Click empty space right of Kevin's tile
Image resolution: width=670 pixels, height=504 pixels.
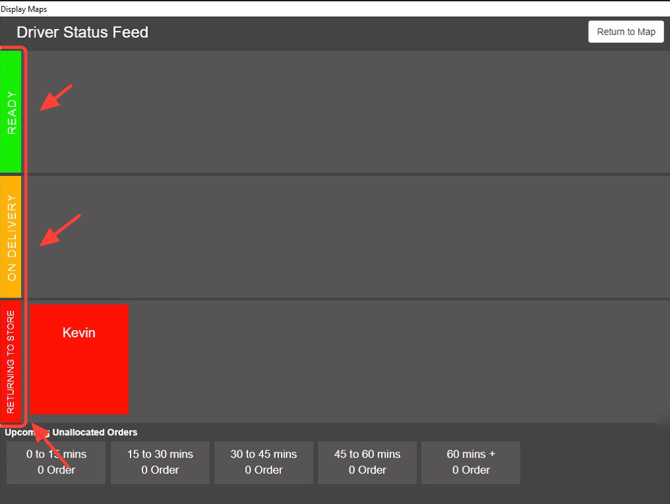coord(397,361)
